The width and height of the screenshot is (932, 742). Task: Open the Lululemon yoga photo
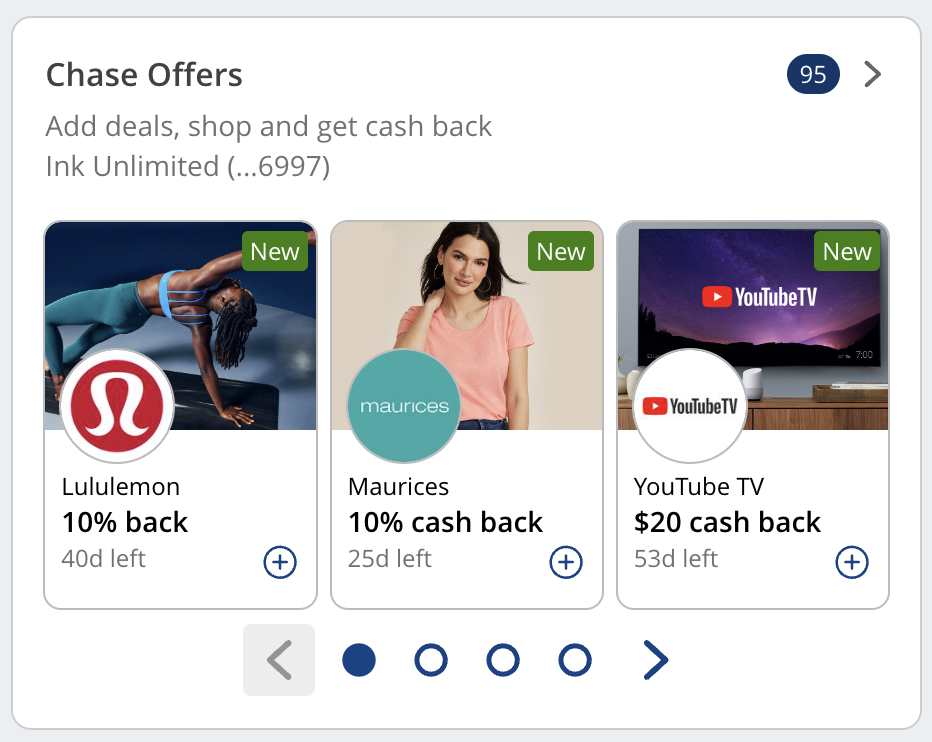point(181,326)
